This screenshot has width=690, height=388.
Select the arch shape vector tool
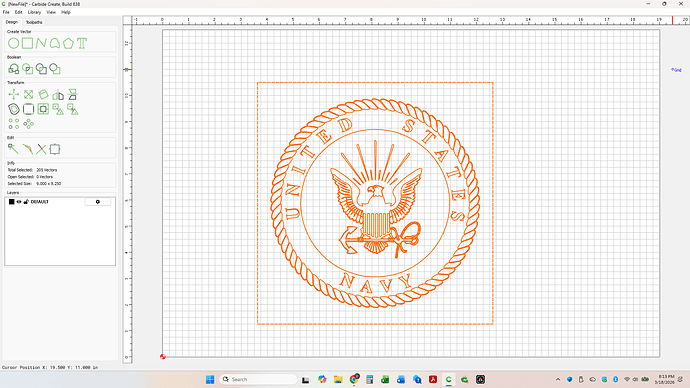tap(55, 43)
